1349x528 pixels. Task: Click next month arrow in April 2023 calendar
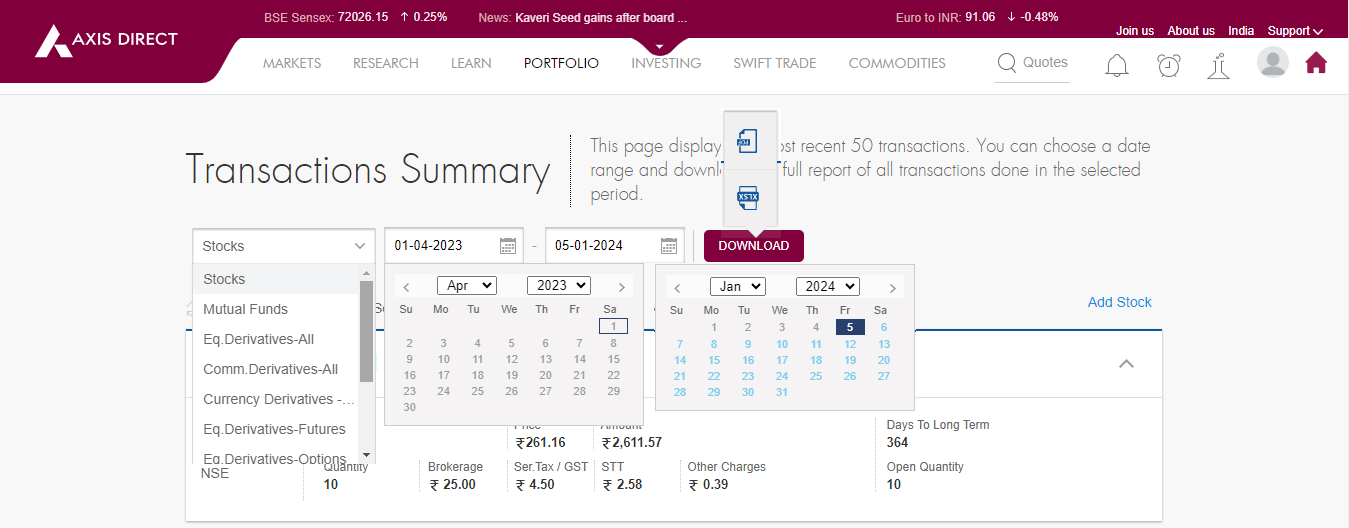(x=622, y=287)
